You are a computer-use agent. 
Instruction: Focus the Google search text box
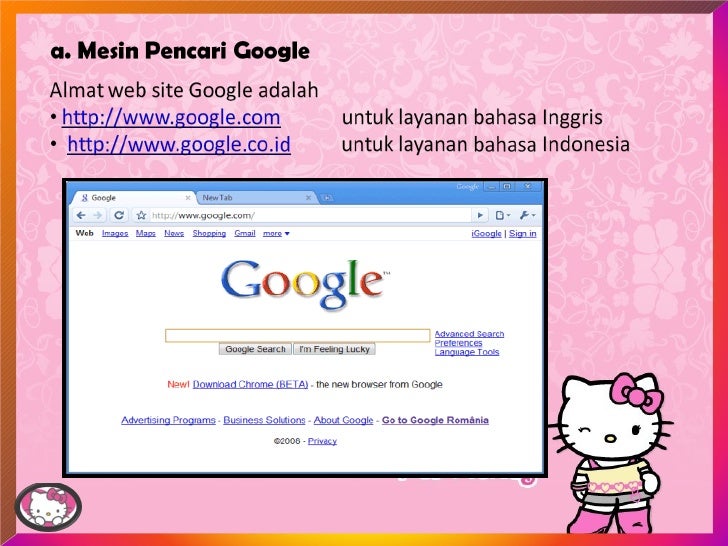tap(298, 336)
